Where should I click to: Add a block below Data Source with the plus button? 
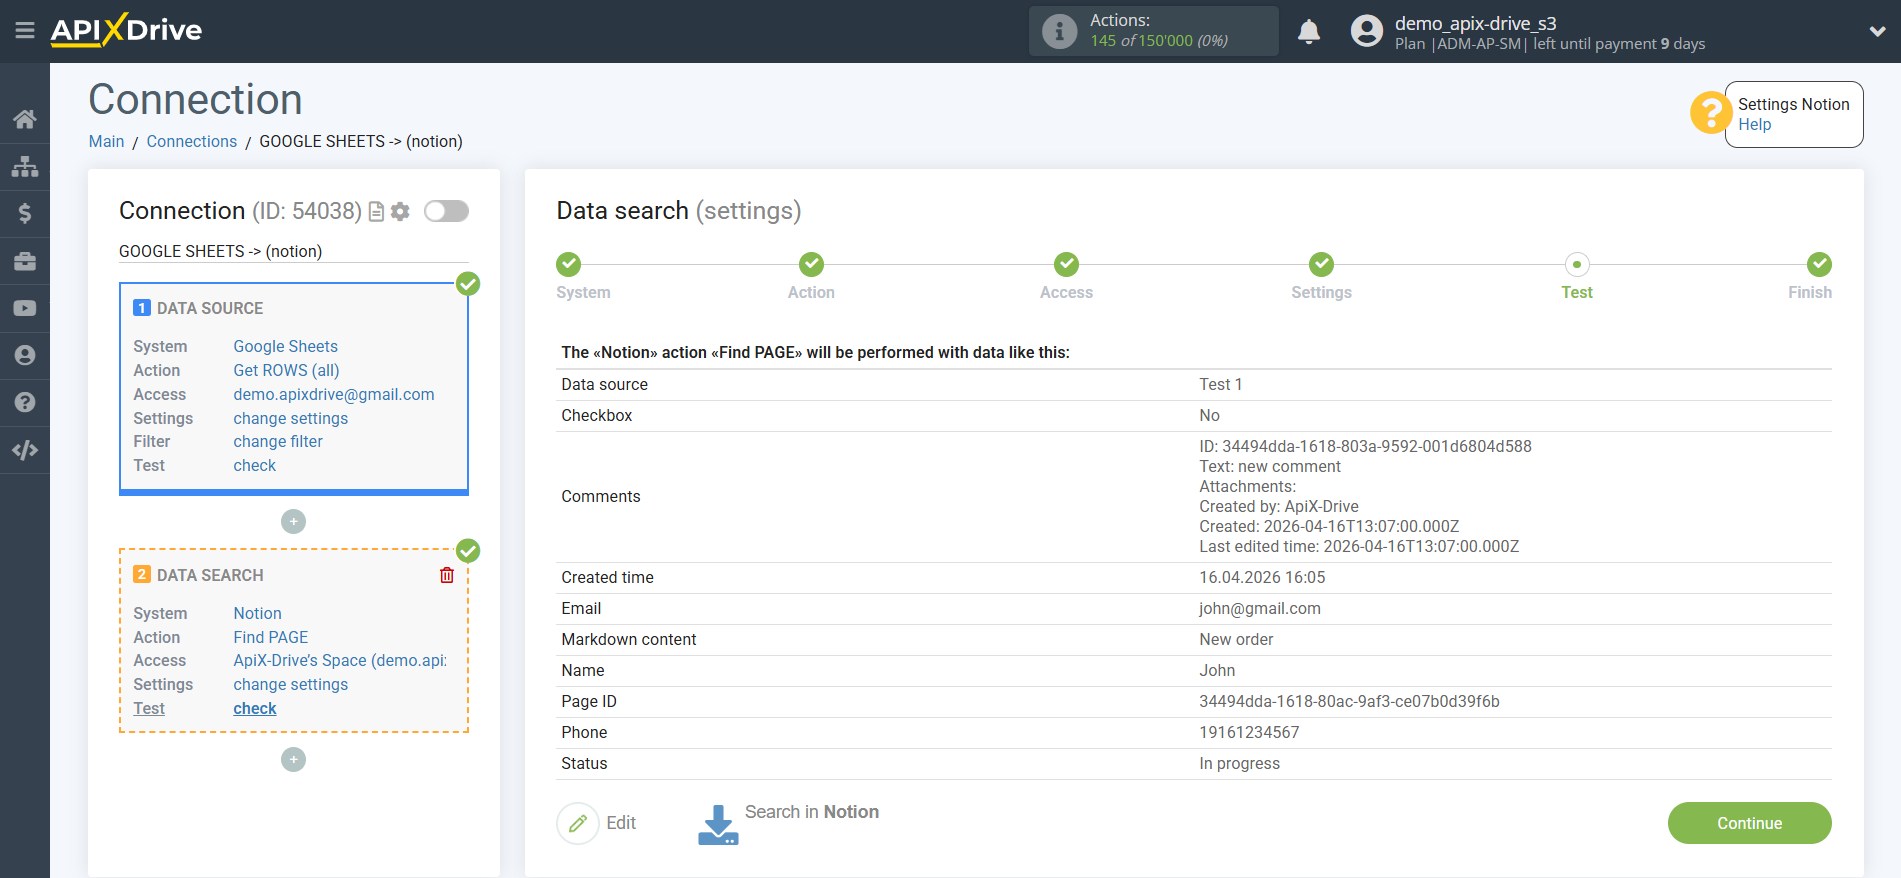293,521
